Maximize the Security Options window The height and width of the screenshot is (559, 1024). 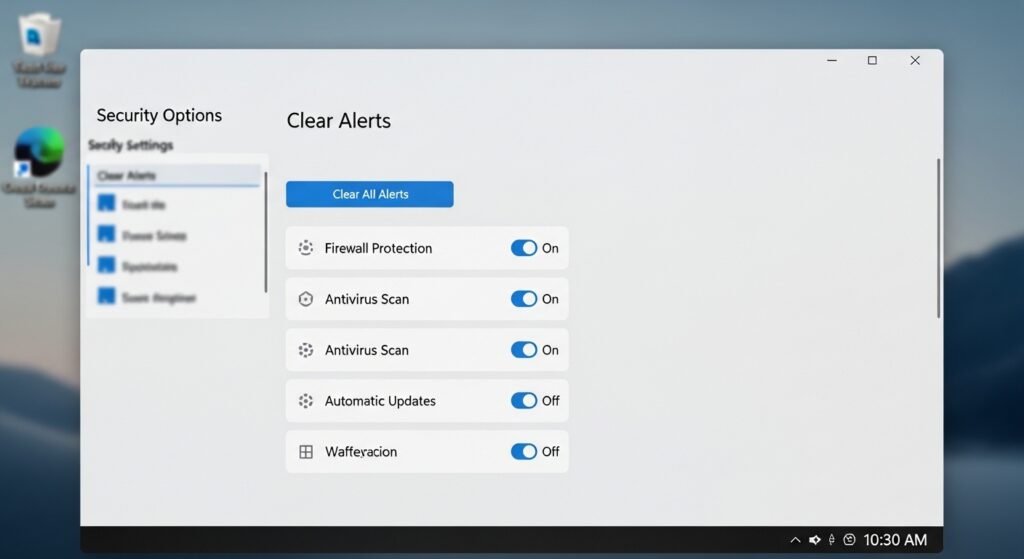point(872,61)
